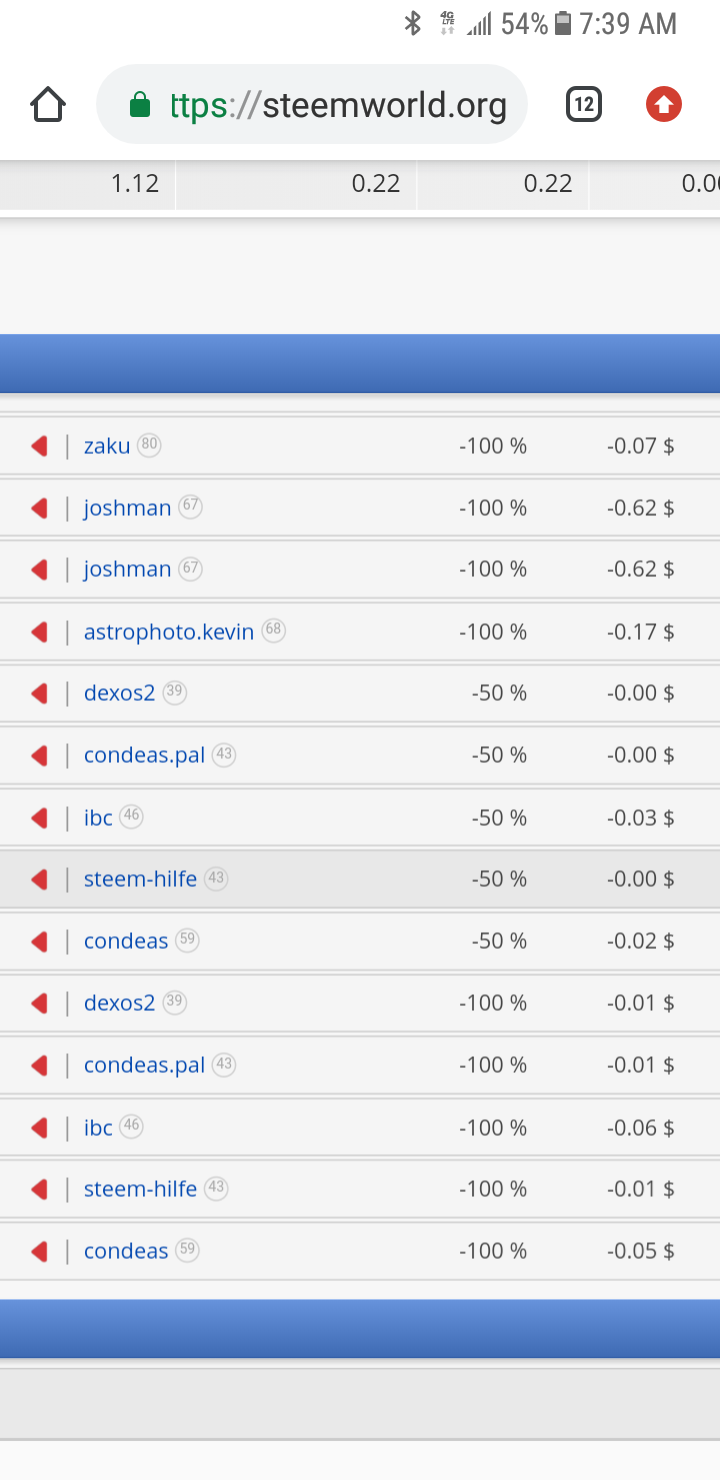
Task: Click the red downvote arrow beside zaku
Action: (x=40, y=446)
